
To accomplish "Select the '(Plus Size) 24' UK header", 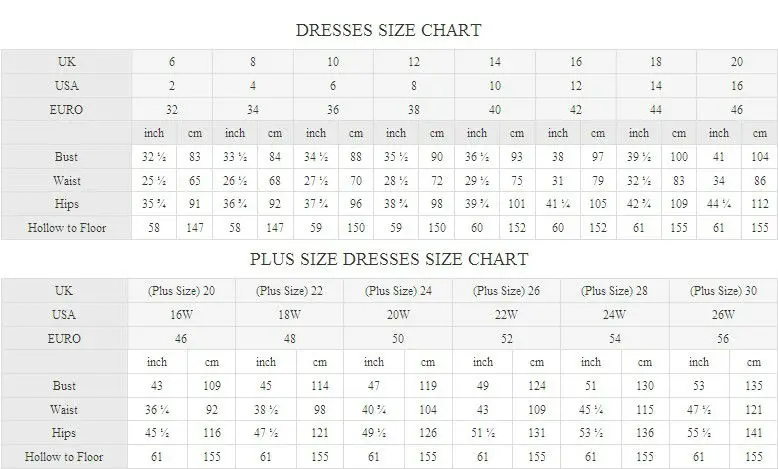I will (397, 291).
